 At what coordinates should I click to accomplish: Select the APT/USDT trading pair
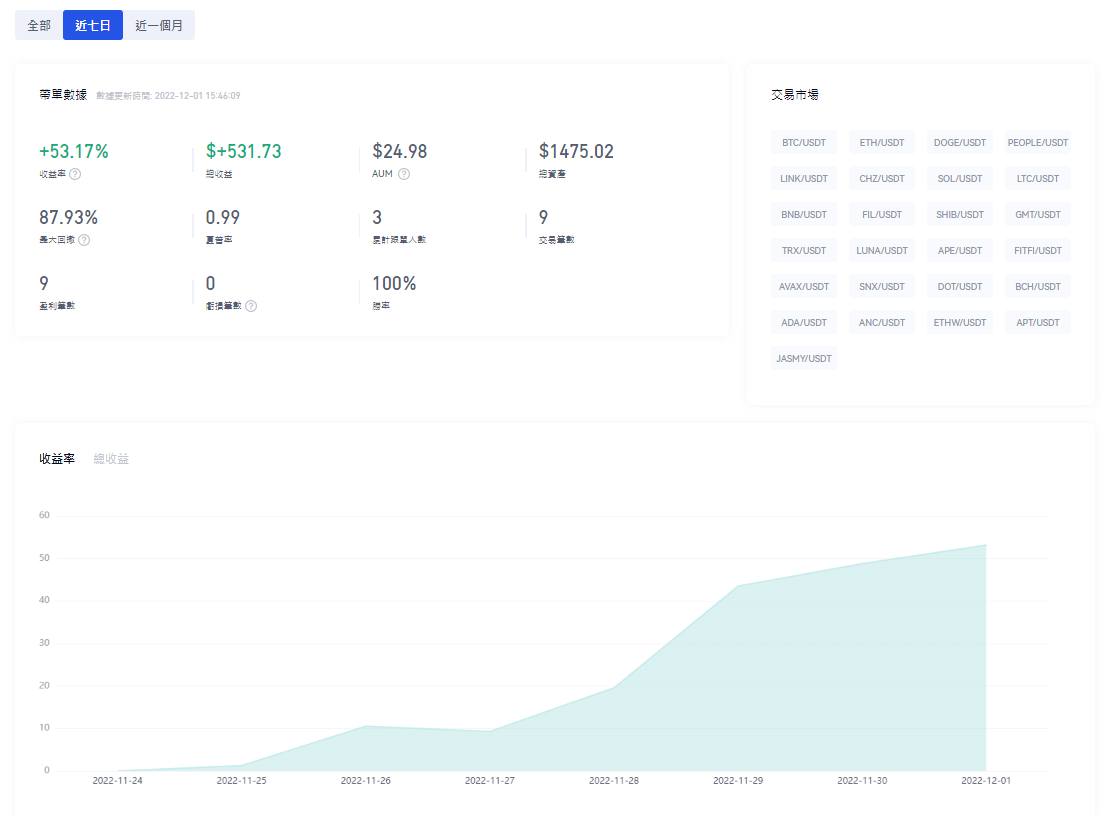(1038, 323)
